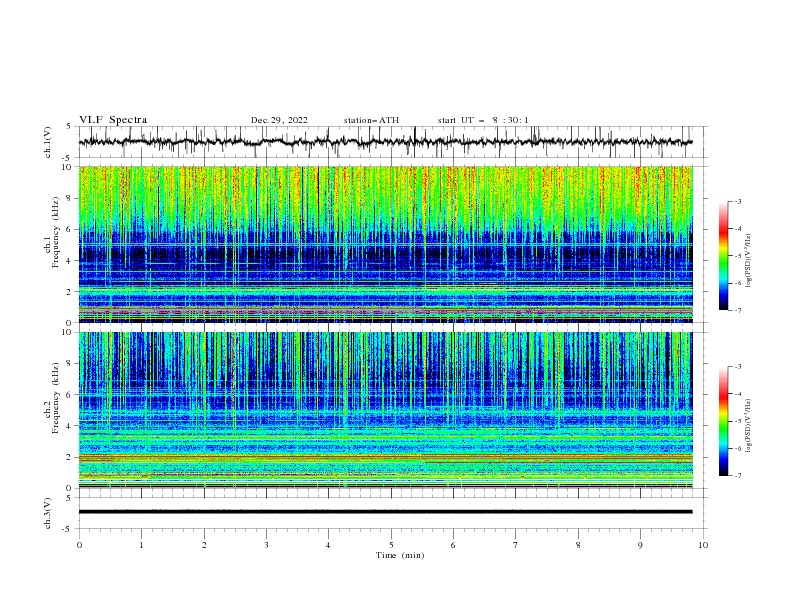
Task: Click the ch.1 voltage waveform trace panel
Action: (x=392, y=142)
